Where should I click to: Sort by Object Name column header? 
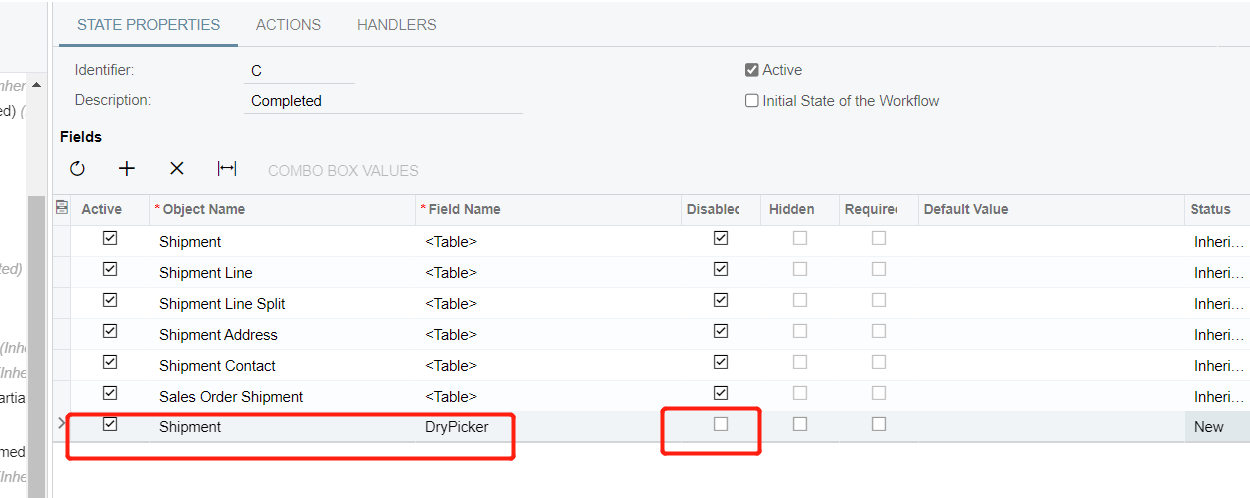coord(203,209)
